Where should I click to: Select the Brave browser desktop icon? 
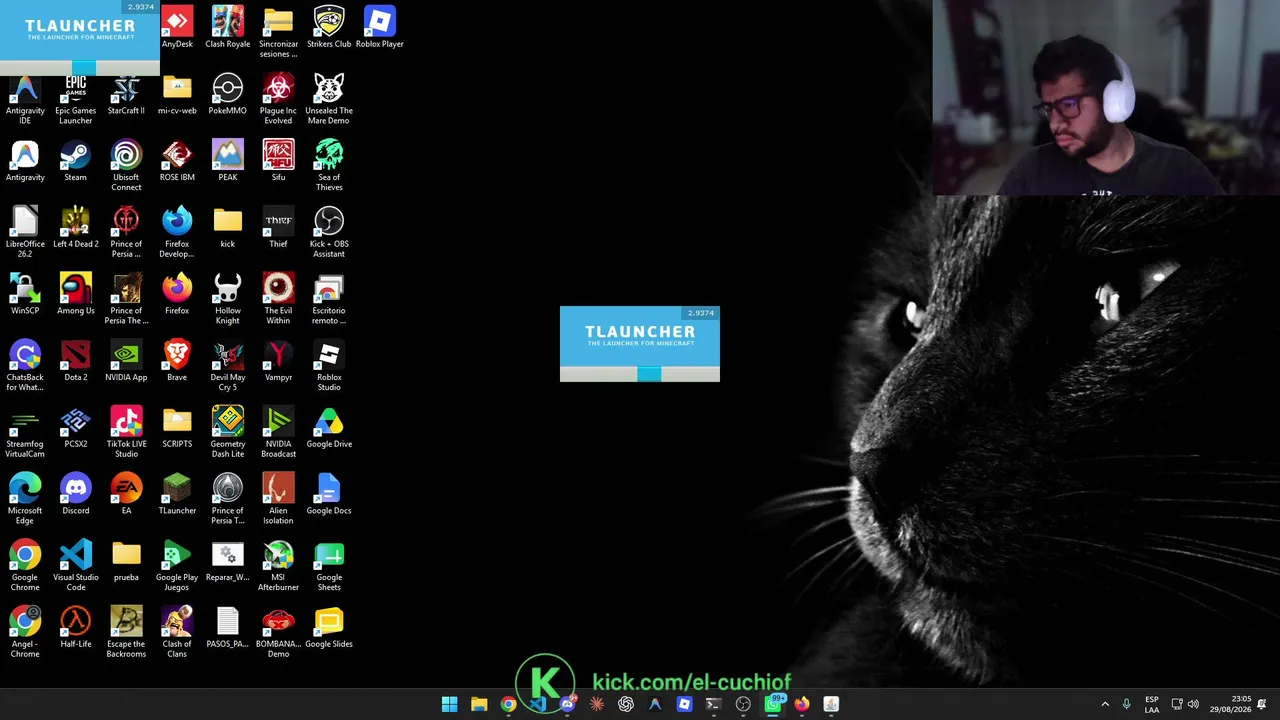pos(177,362)
